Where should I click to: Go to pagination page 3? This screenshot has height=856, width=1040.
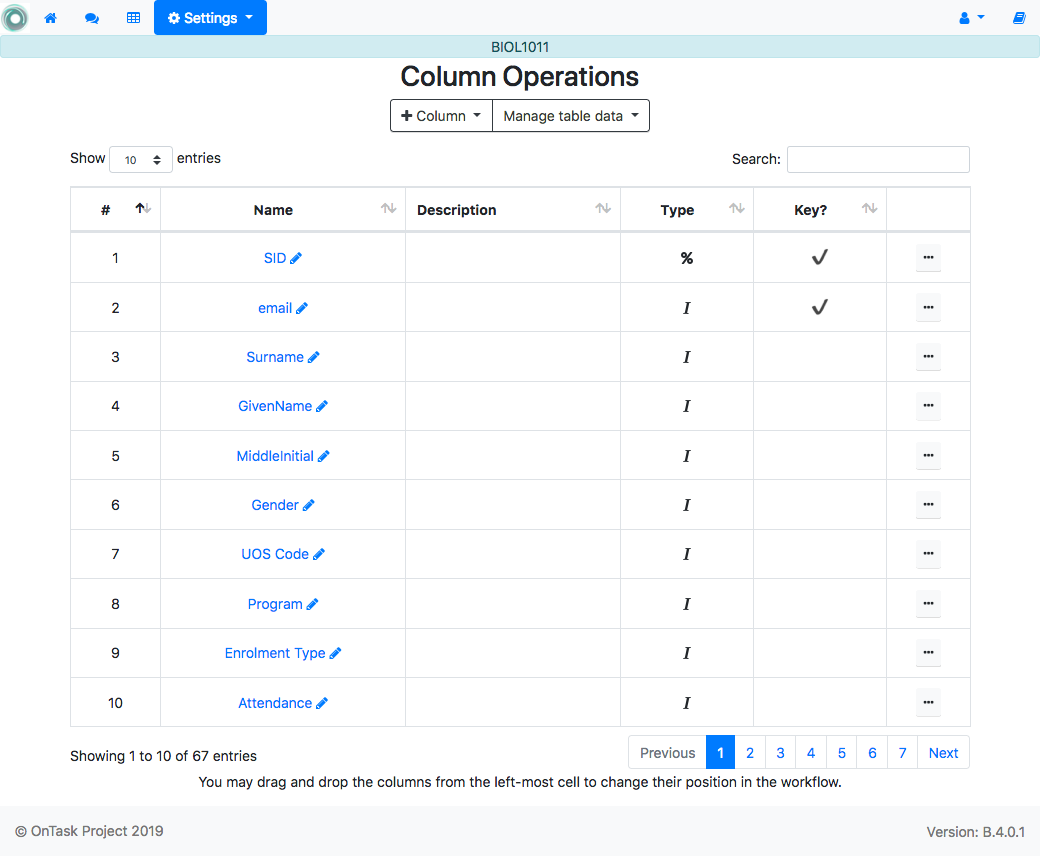(780, 753)
